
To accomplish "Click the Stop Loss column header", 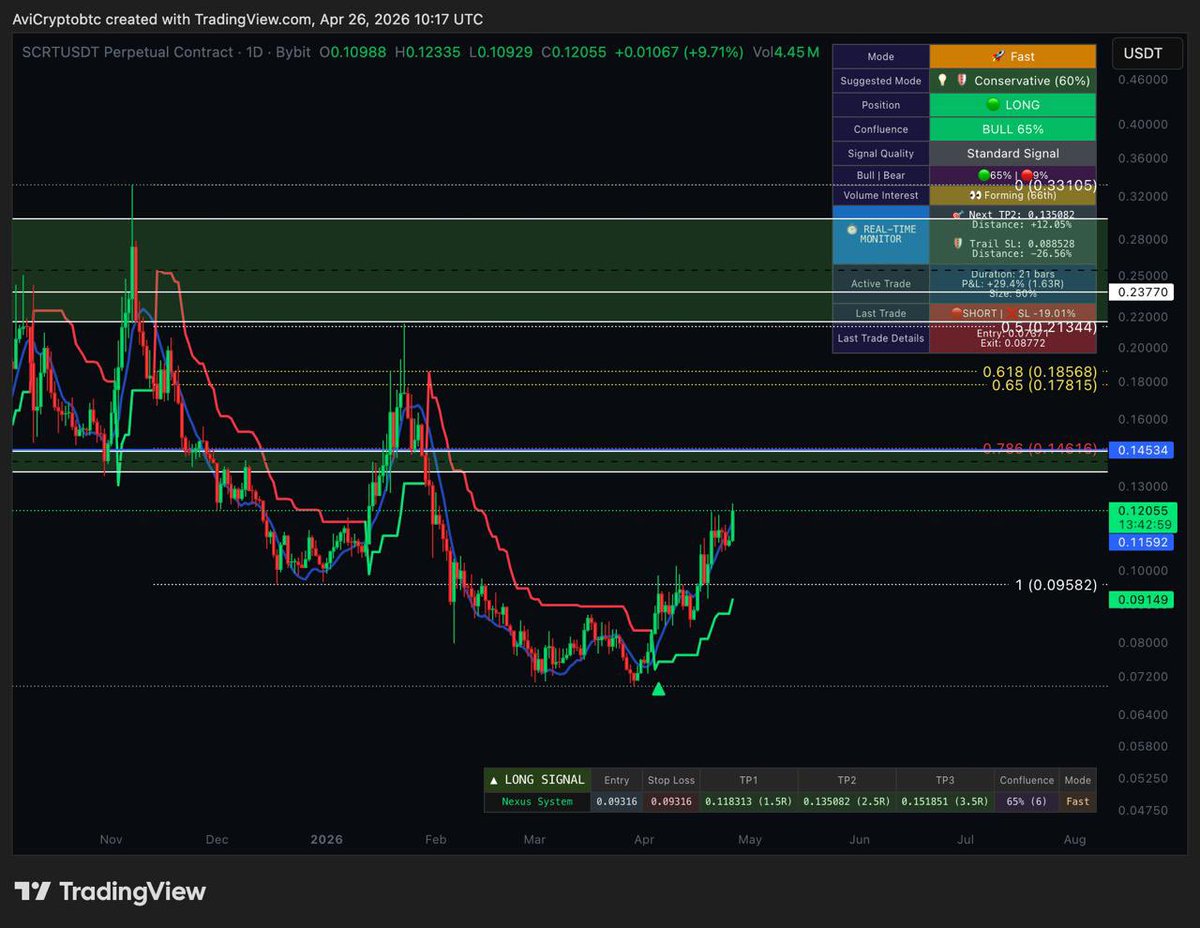I will 671,780.
